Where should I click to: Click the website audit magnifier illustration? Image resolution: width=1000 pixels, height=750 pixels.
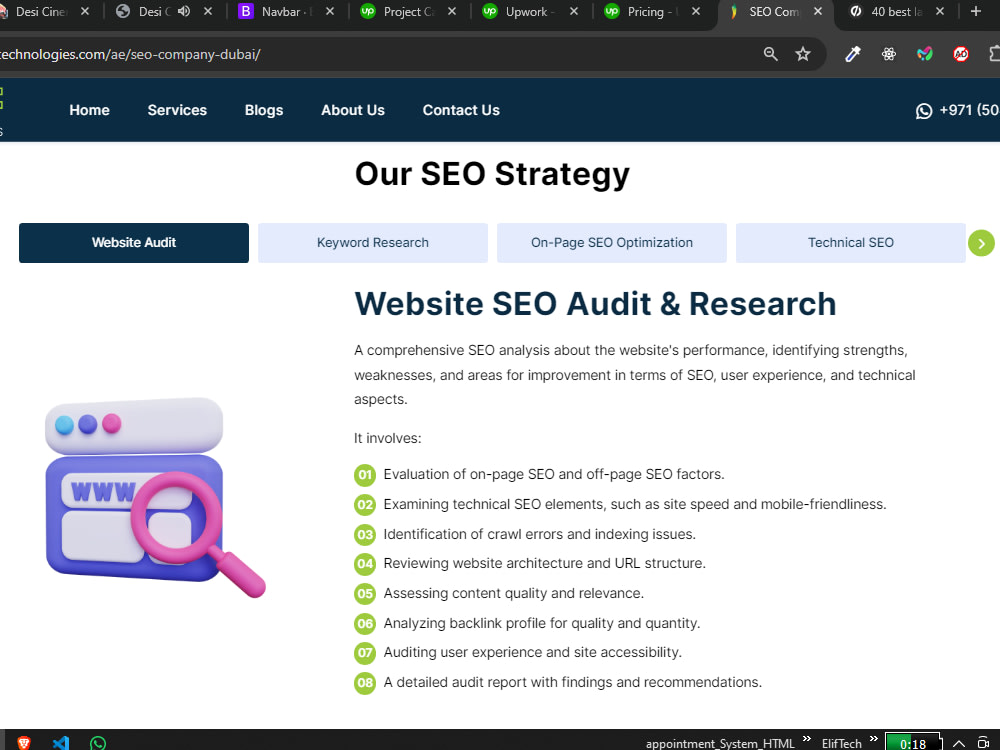click(x=155, y=497)
